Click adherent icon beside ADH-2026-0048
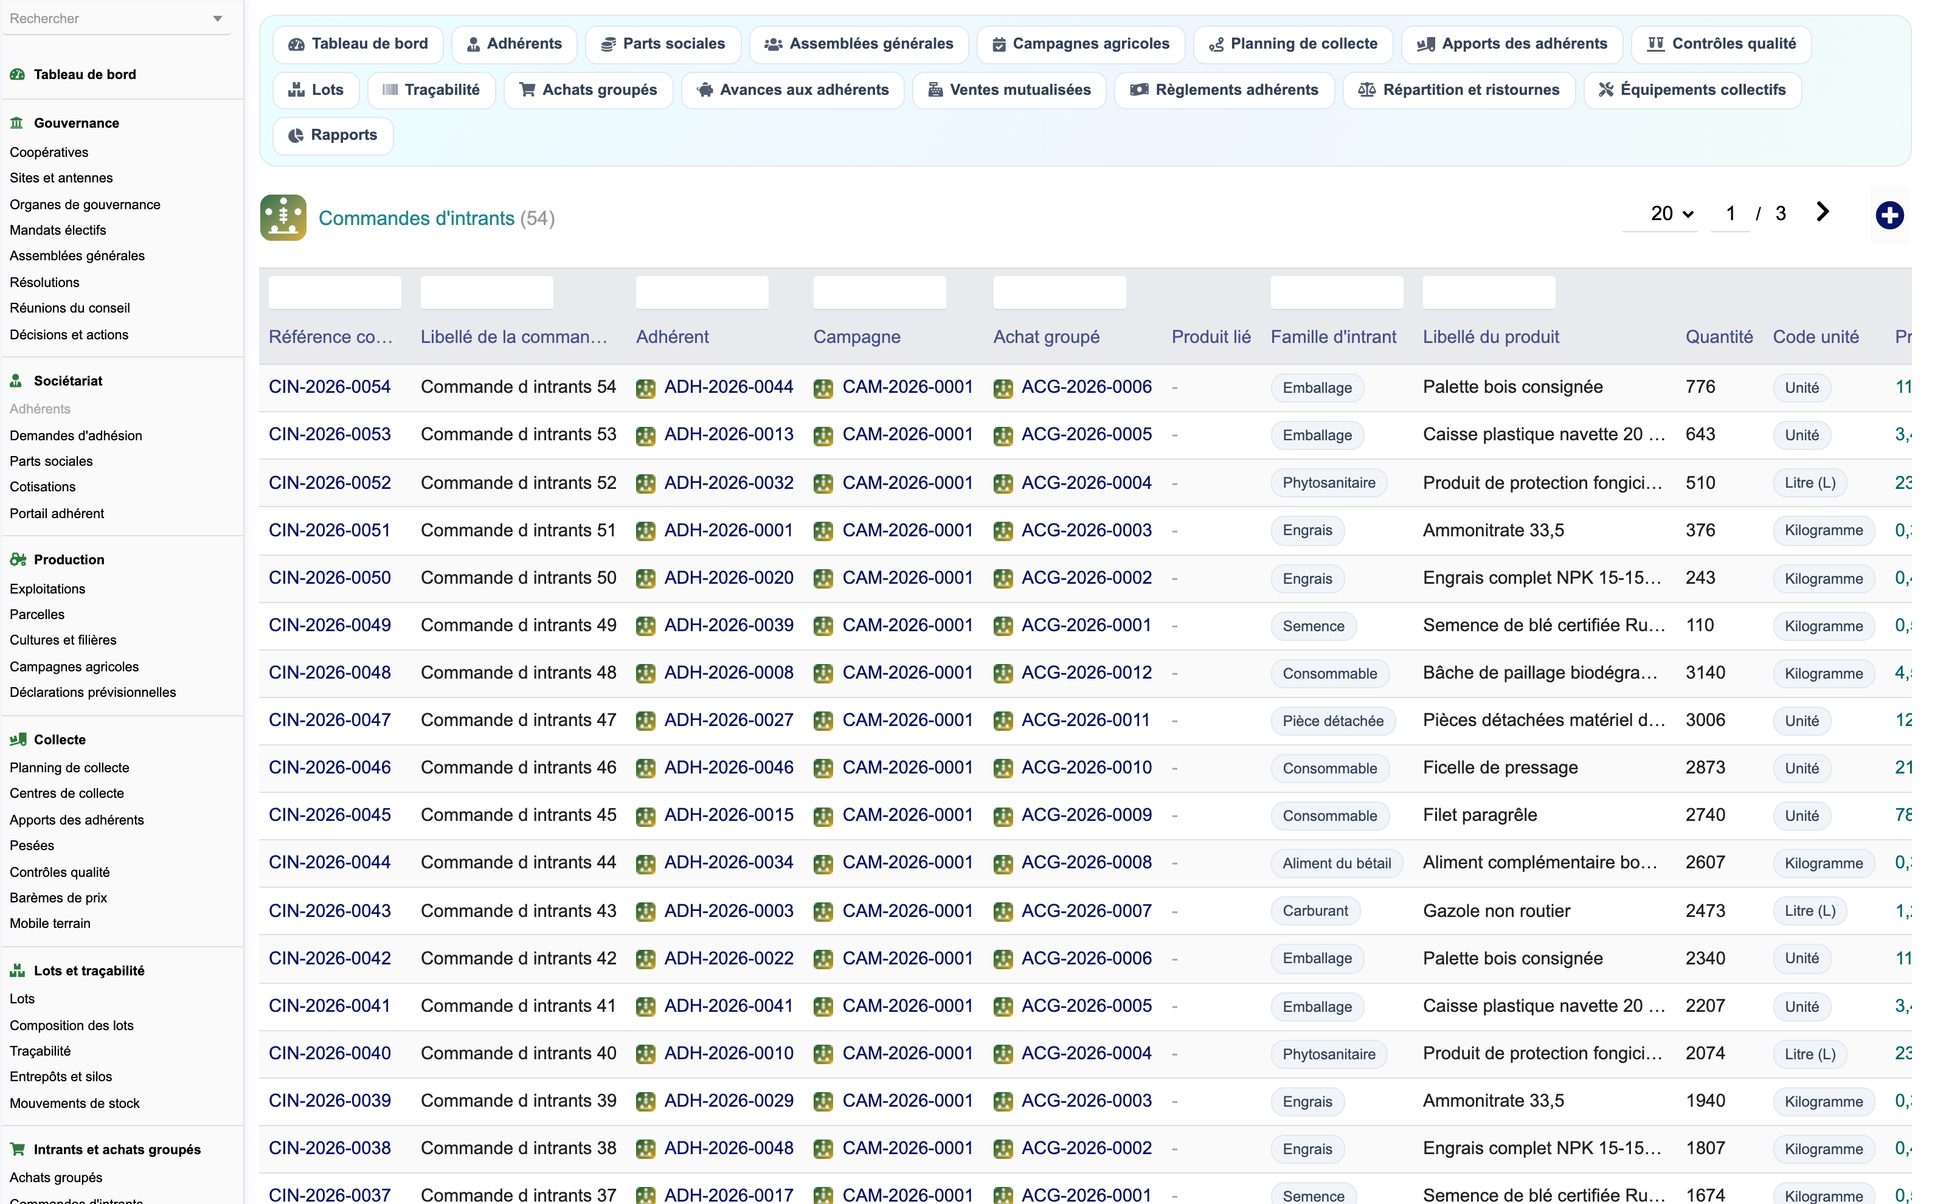 click(x=646, y=1149)
